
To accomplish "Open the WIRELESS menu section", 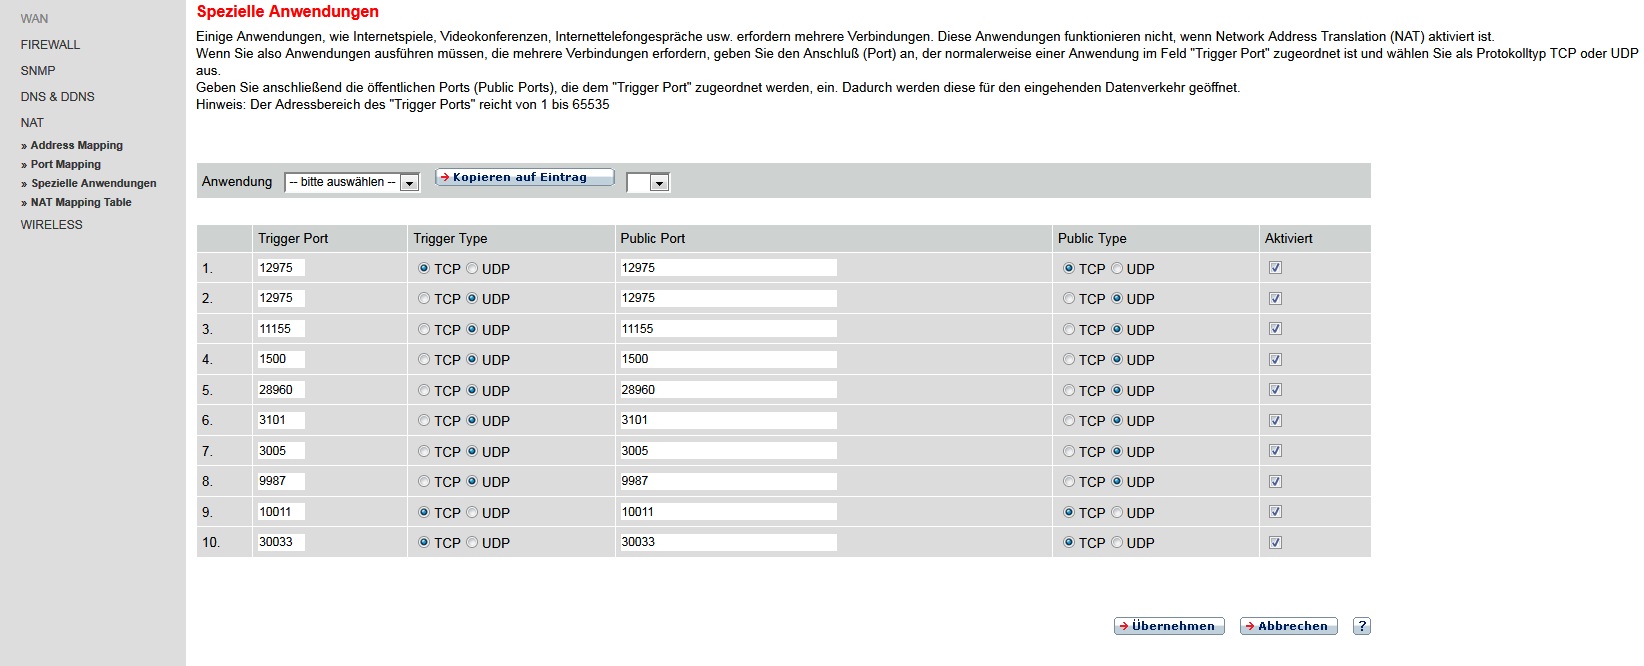I will pyautogui.click(x=51, y=225).
